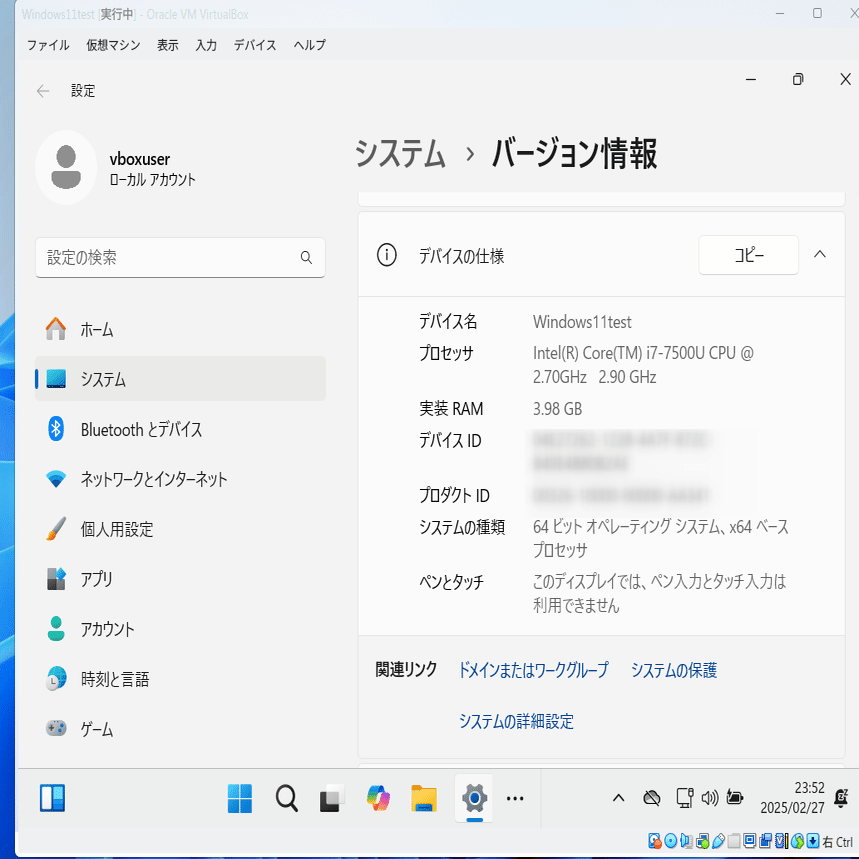Open the Copilot icon on the taskbar
859x859 pixels.
point(378,798)
